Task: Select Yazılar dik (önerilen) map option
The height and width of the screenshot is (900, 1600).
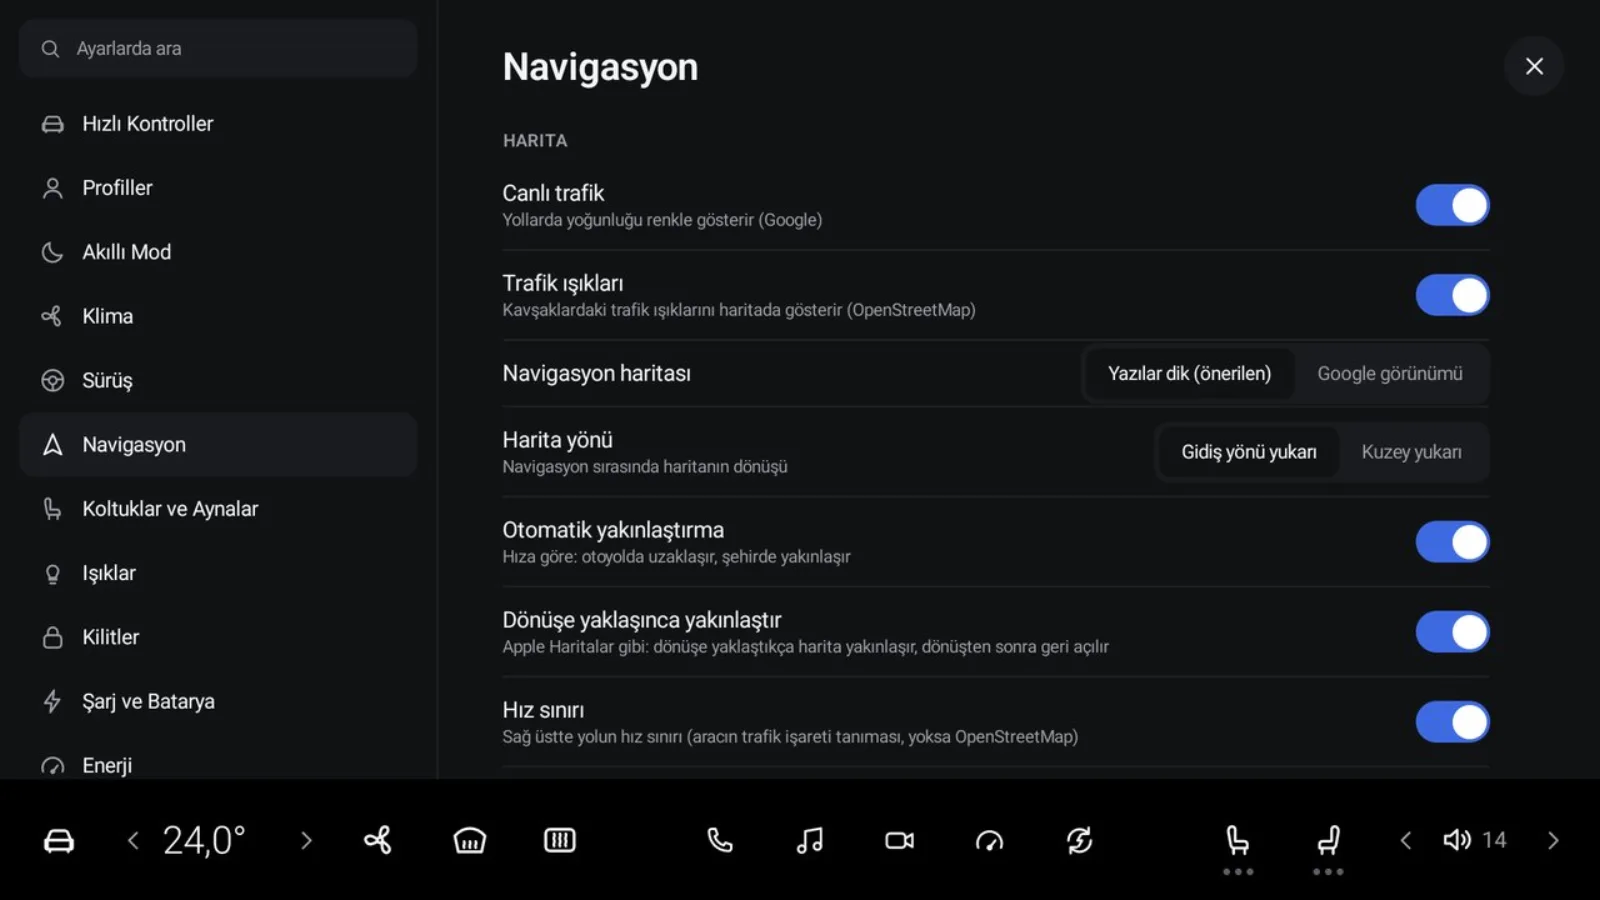Action: pos(1189,373)
